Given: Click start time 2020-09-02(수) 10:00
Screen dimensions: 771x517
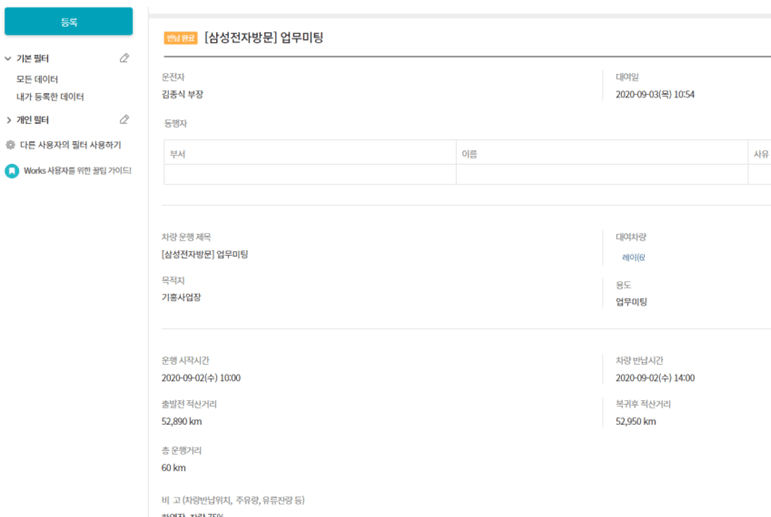Looking at the screenshot, I should [x=201, y=378].
